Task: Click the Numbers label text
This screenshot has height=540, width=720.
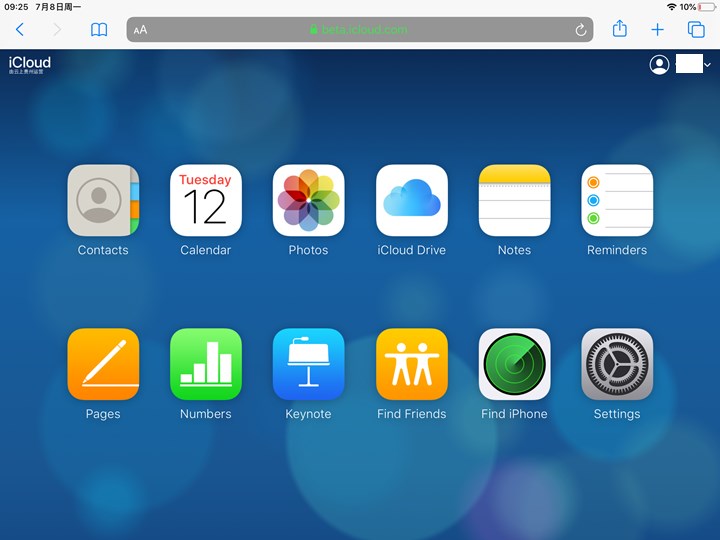Action: pos(206,414)
